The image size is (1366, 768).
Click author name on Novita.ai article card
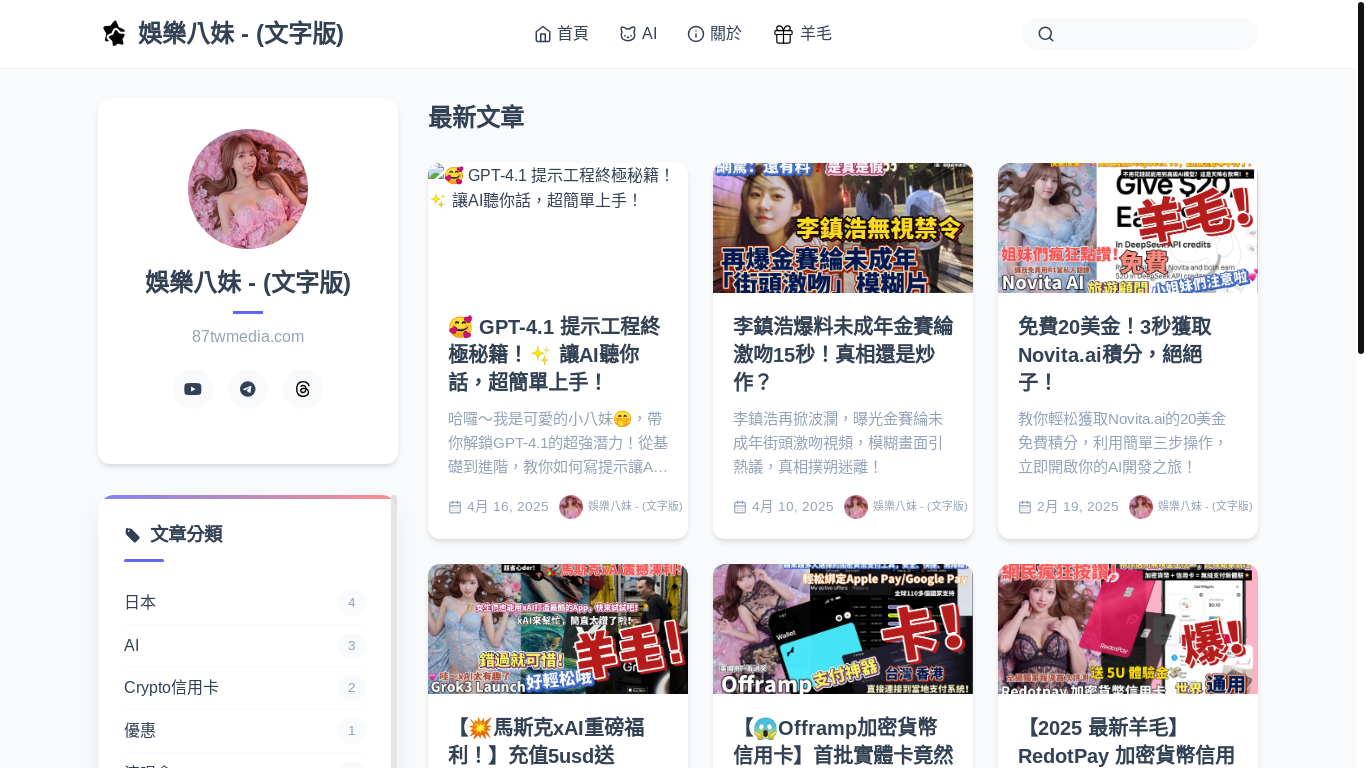[1205, 507]
